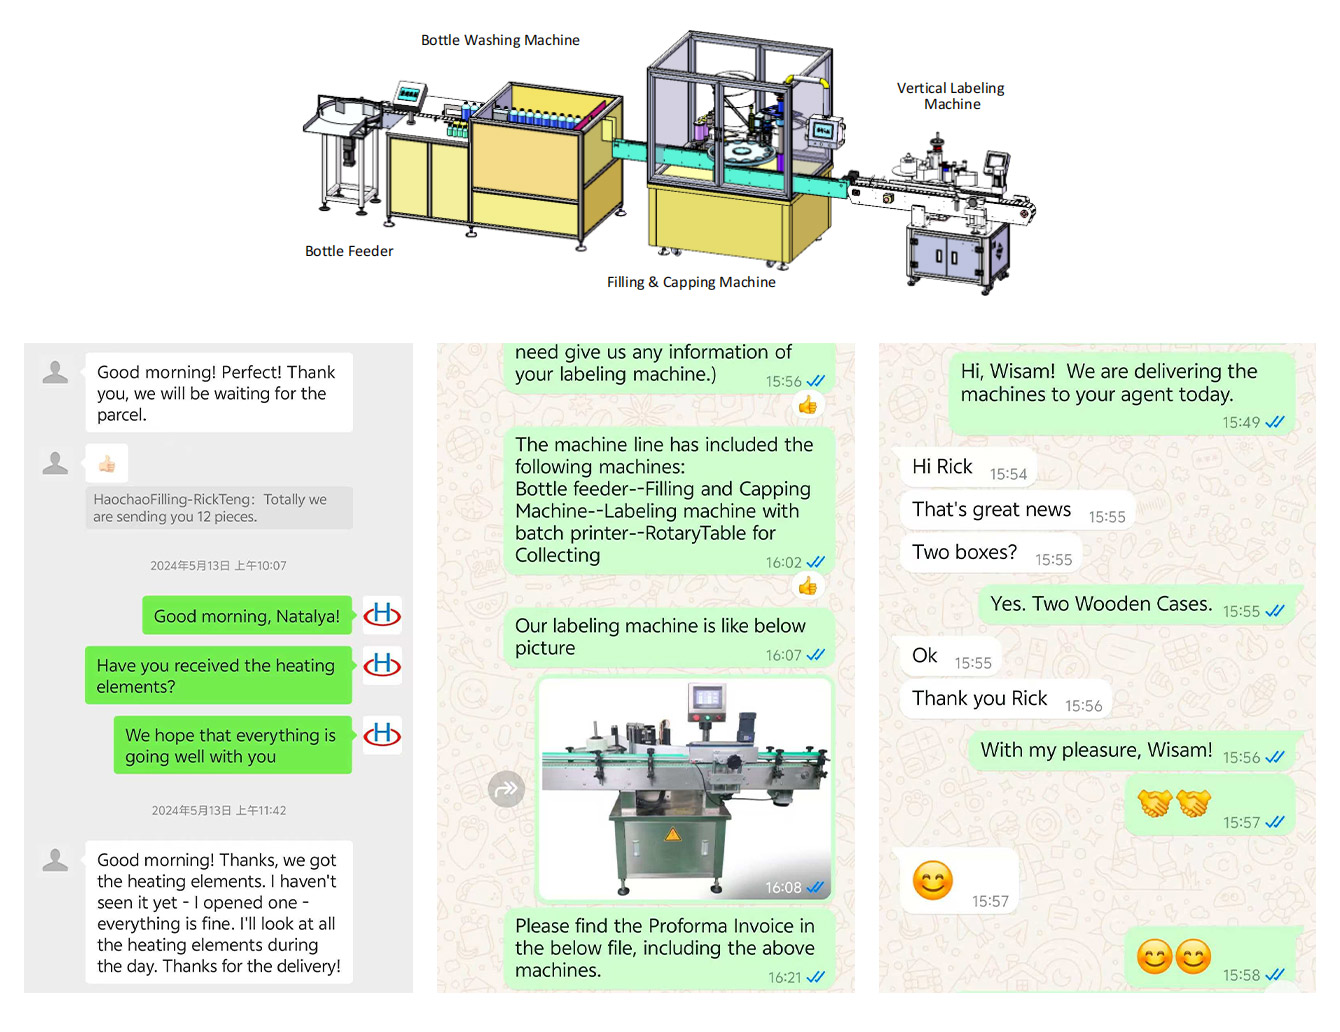This screenshot has width=1340, height=1032.
Task: Click the avatar beside "Thanks, we got the heating elements"
Action: tap(56, 860)
